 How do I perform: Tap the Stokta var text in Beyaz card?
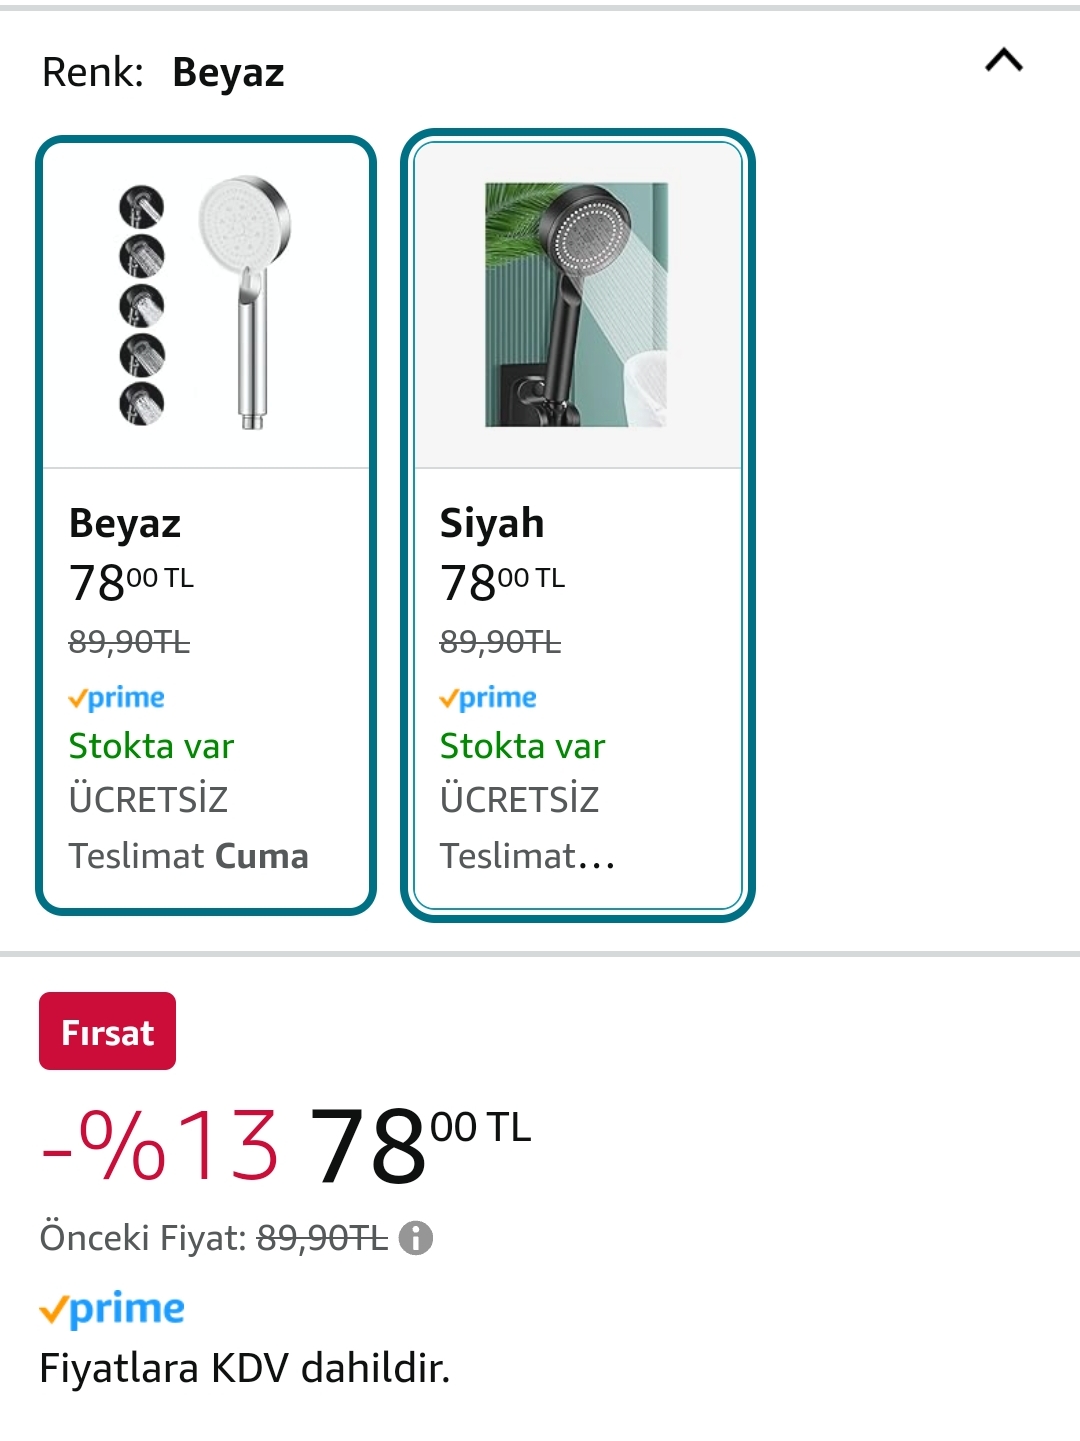(x=151, y=746)
